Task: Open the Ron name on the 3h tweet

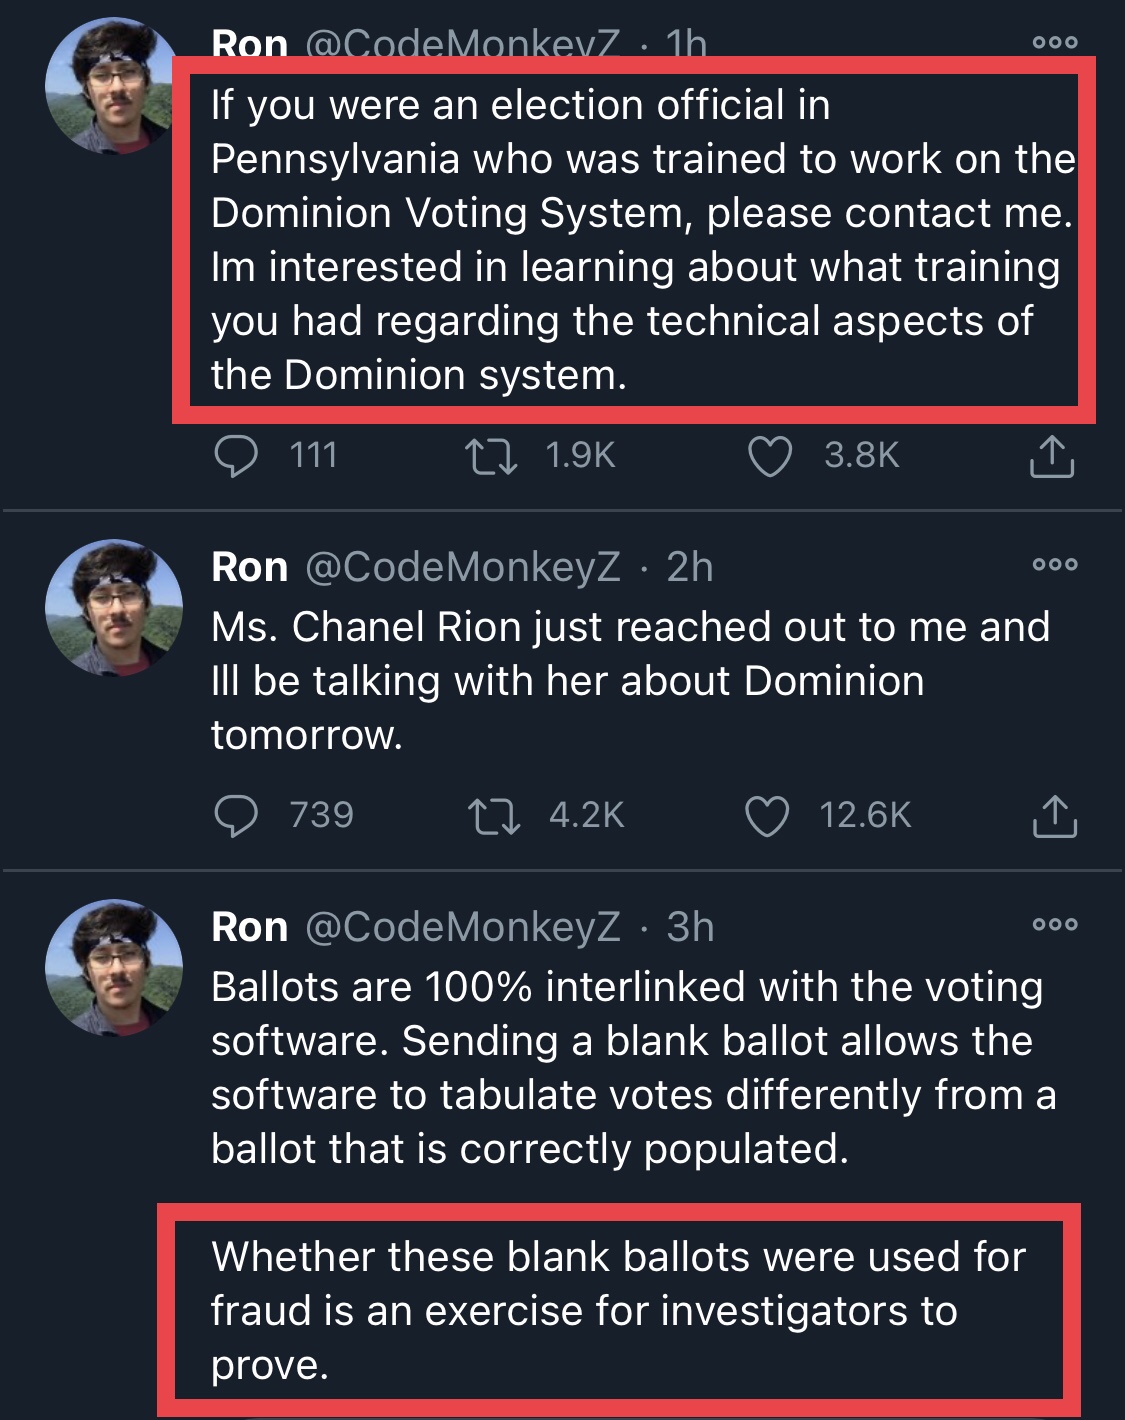Action: click(250, 927)
